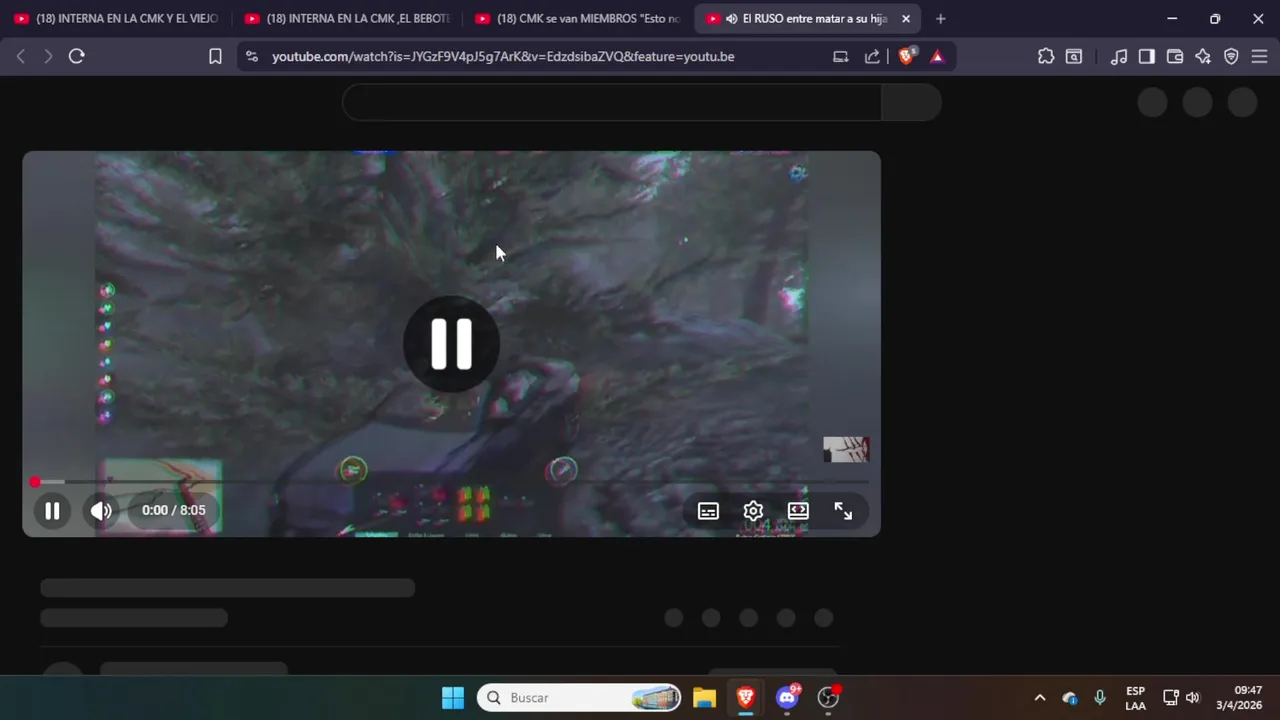This screenshot has height=720, width=1280.
Task: Install the site as an app icon
Action: click(x=841, y=56)
